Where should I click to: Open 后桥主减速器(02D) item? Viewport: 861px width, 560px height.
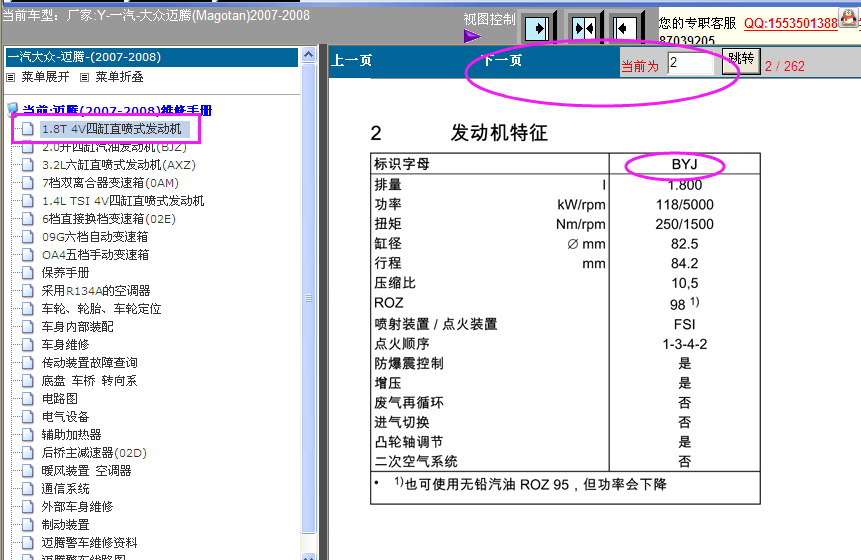(x=94, y=453)
